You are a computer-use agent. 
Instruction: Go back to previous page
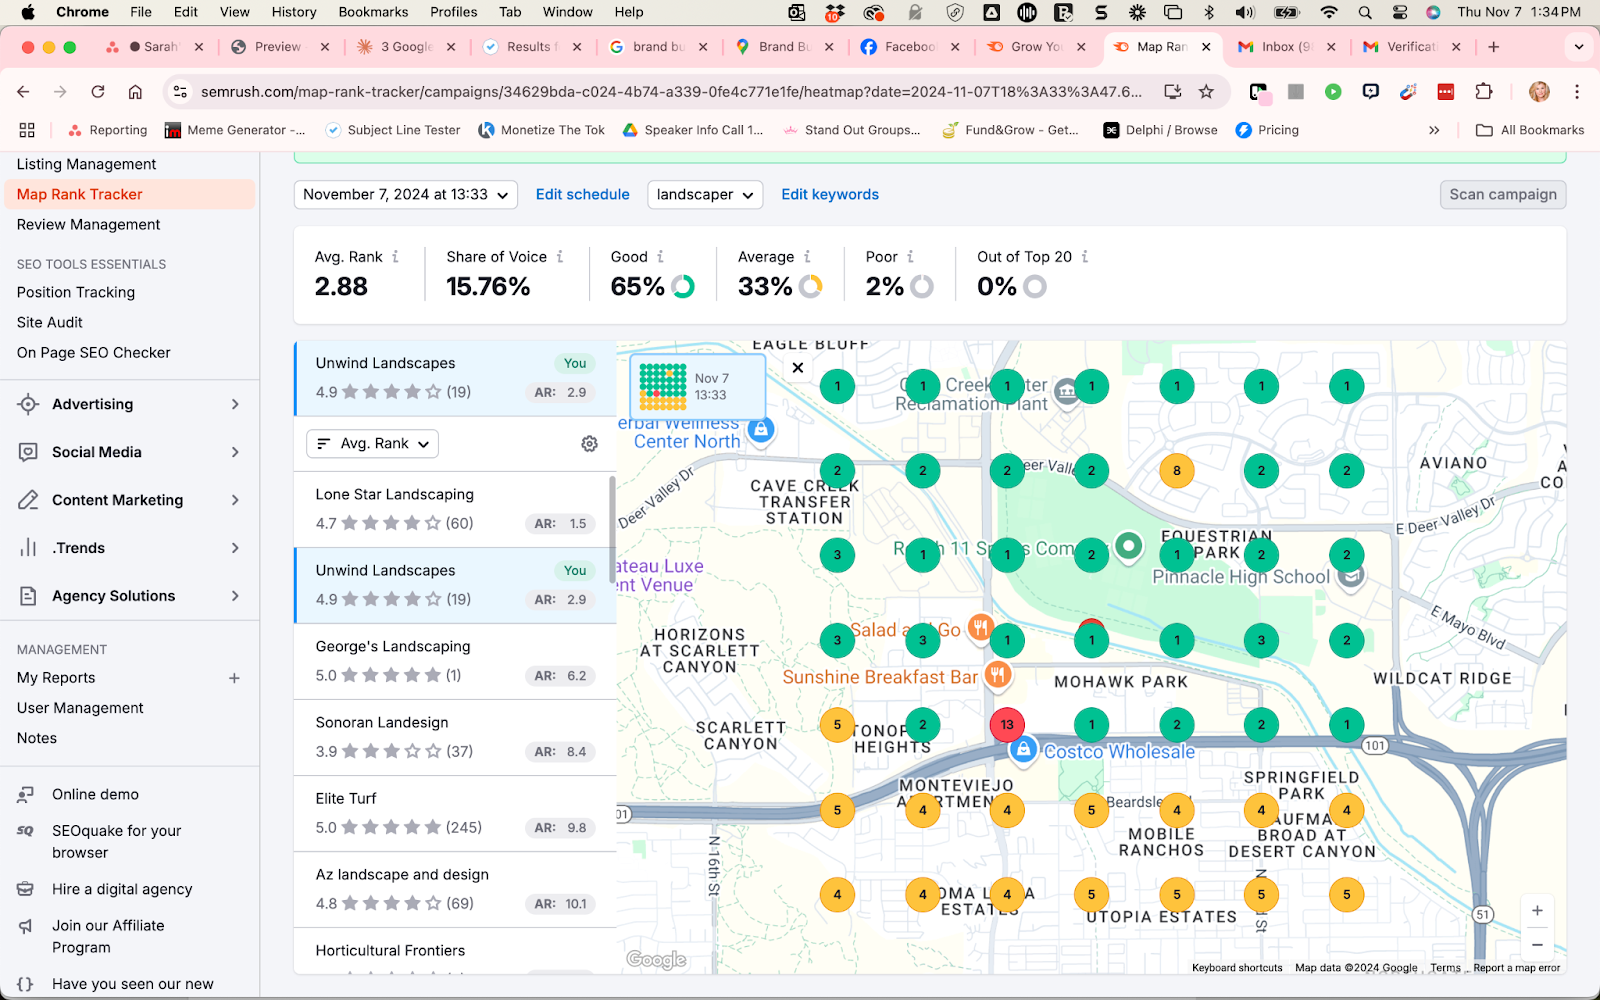(x=24, y=92)
